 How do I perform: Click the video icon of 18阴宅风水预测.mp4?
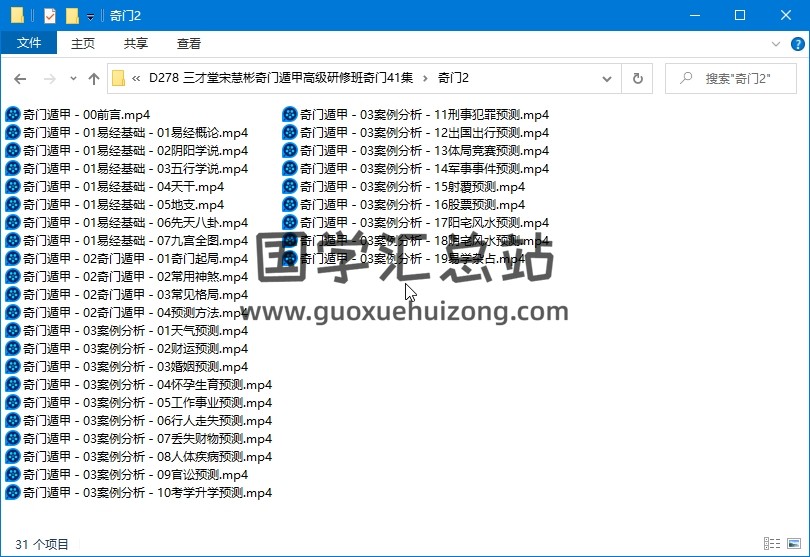(x=290, y=240)
